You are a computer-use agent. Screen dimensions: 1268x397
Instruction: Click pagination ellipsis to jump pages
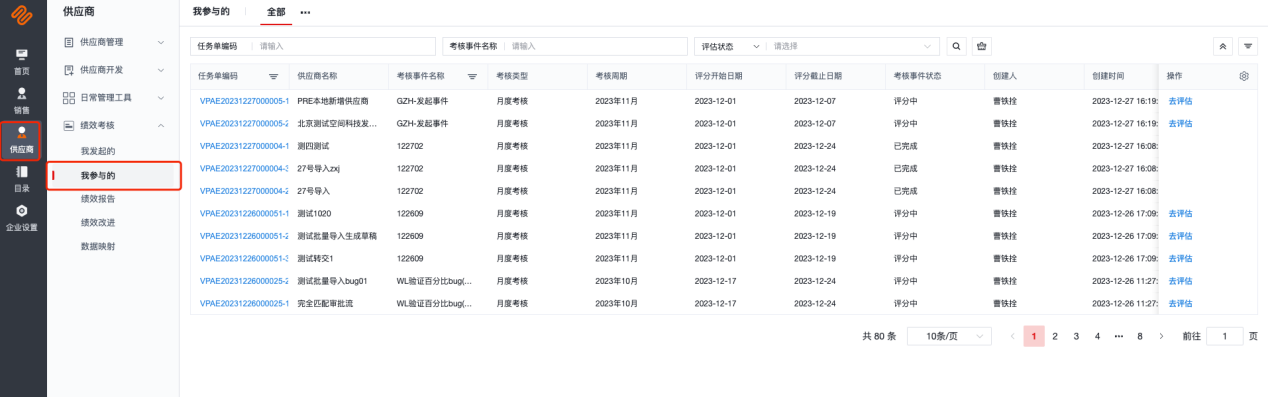(x=1119, y=336)
